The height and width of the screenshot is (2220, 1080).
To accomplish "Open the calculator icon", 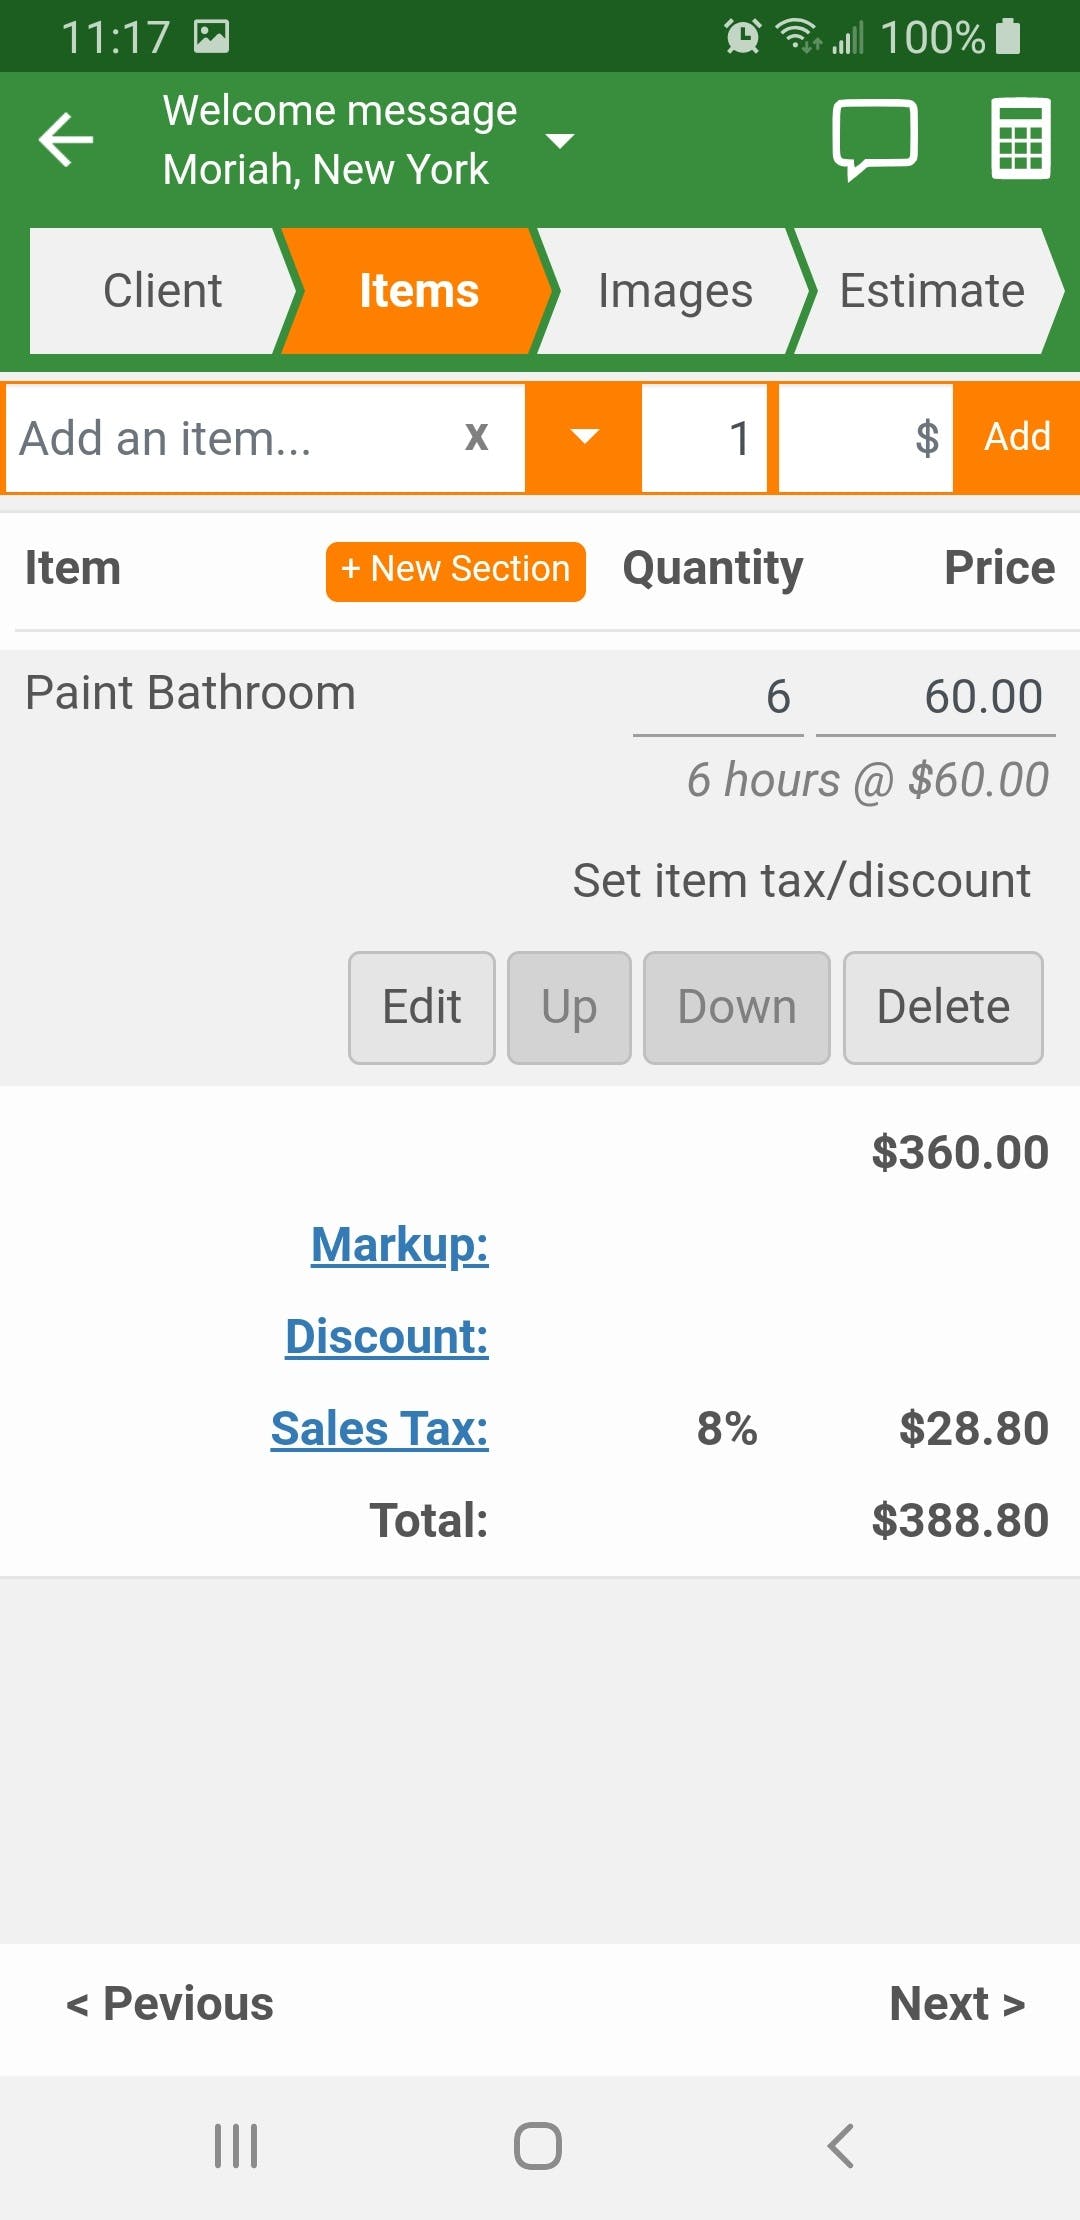I will click(x=1020, y=139).
